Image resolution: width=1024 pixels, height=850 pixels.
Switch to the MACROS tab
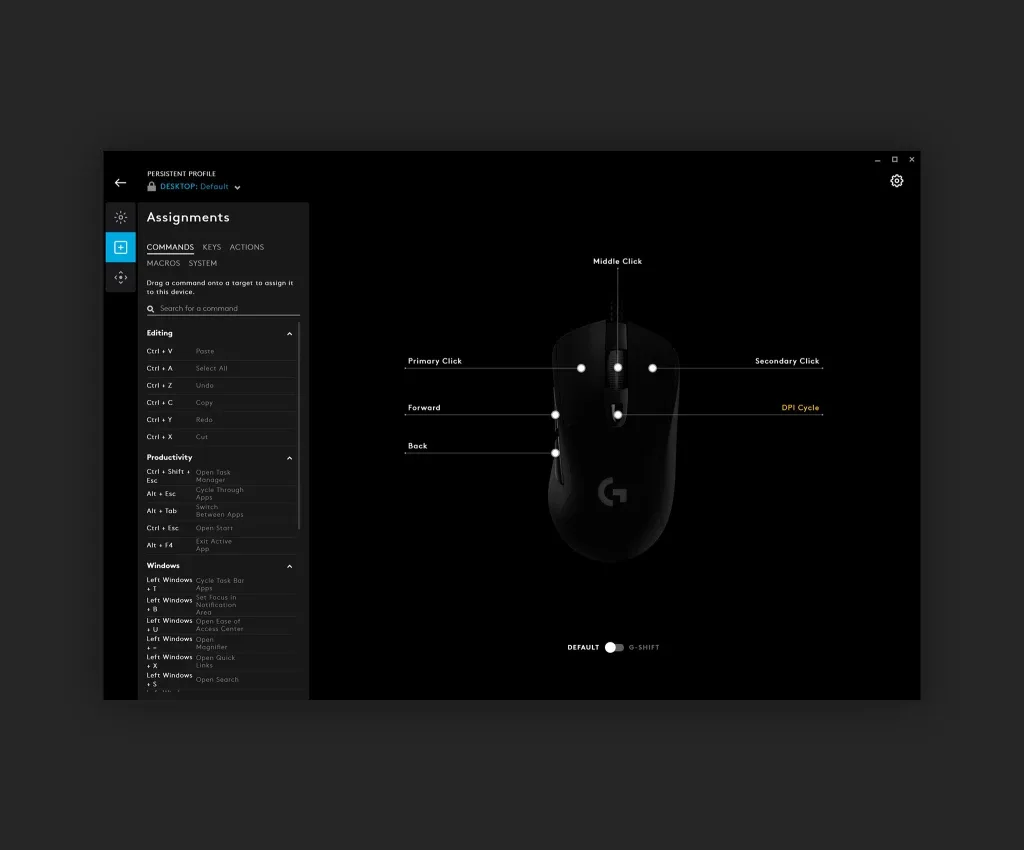coord(163,264)
